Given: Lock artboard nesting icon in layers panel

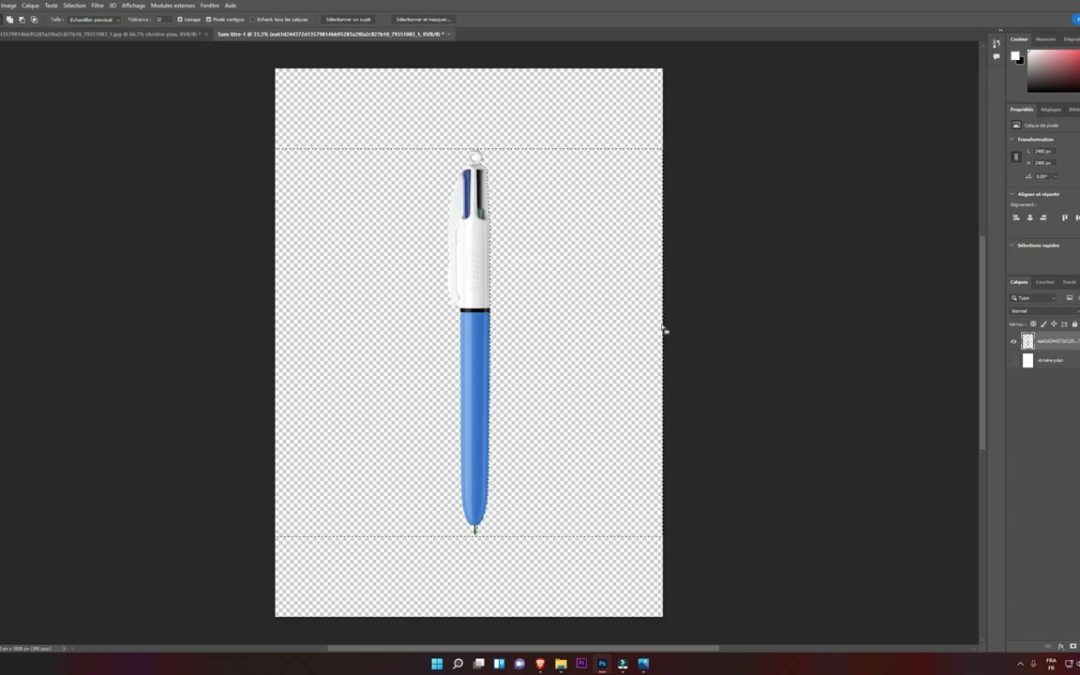Looking at the screenshot, I should pyautogui.click(x=1064, y=324).
